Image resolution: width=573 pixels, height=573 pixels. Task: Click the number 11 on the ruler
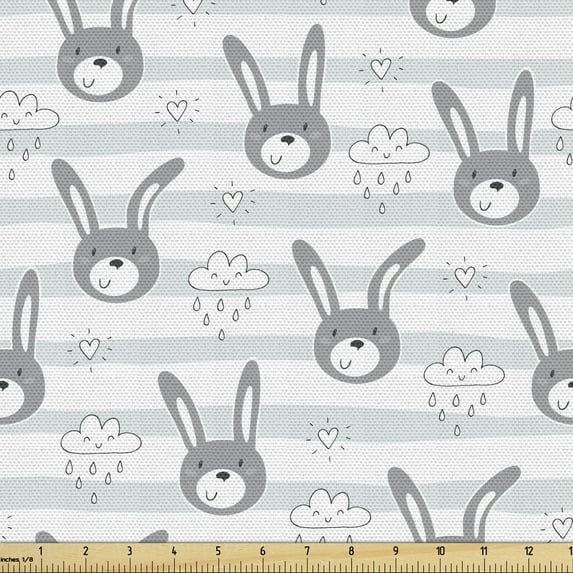coord(484,551)
